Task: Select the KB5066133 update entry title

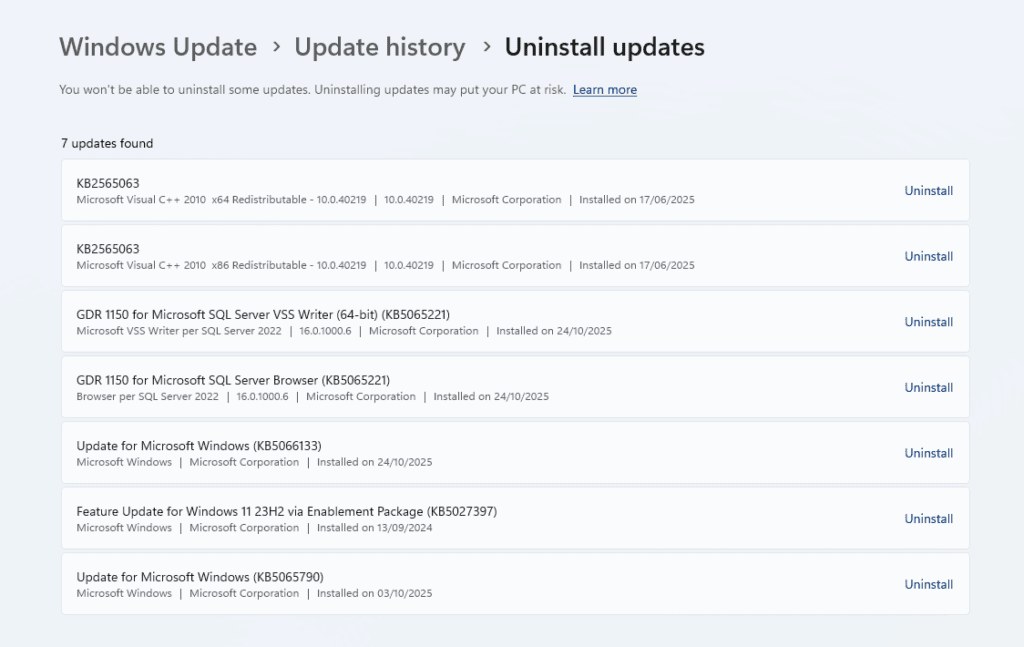Action: click(199, 446)
